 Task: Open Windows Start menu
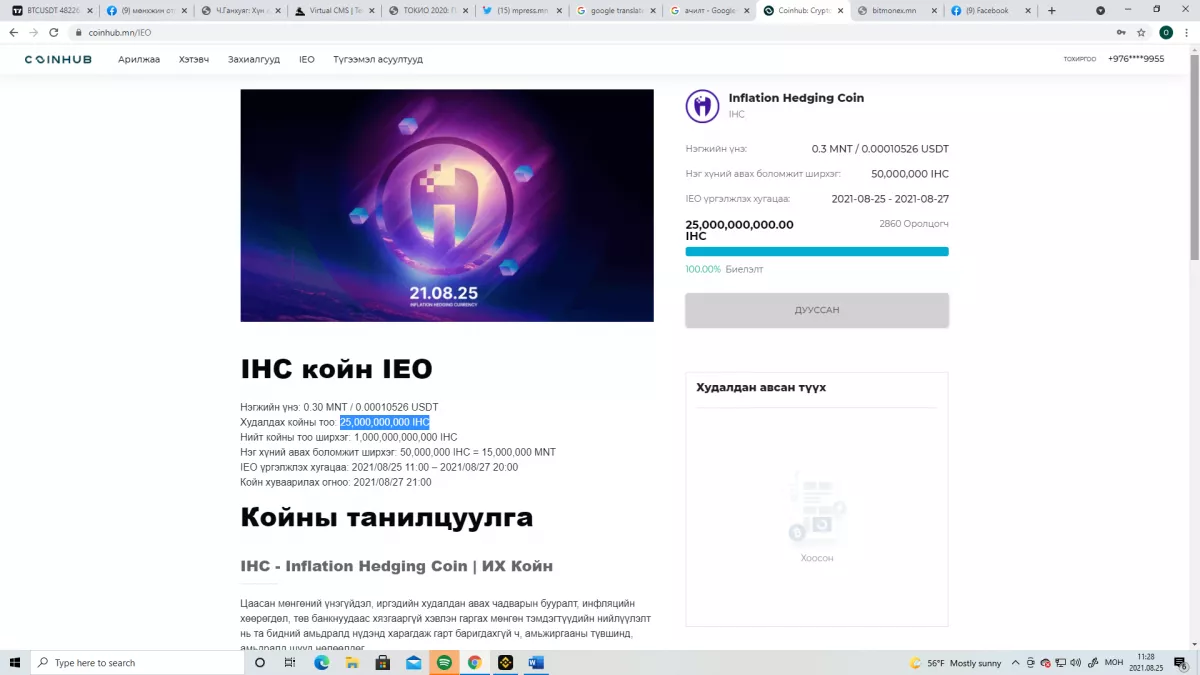15,662
